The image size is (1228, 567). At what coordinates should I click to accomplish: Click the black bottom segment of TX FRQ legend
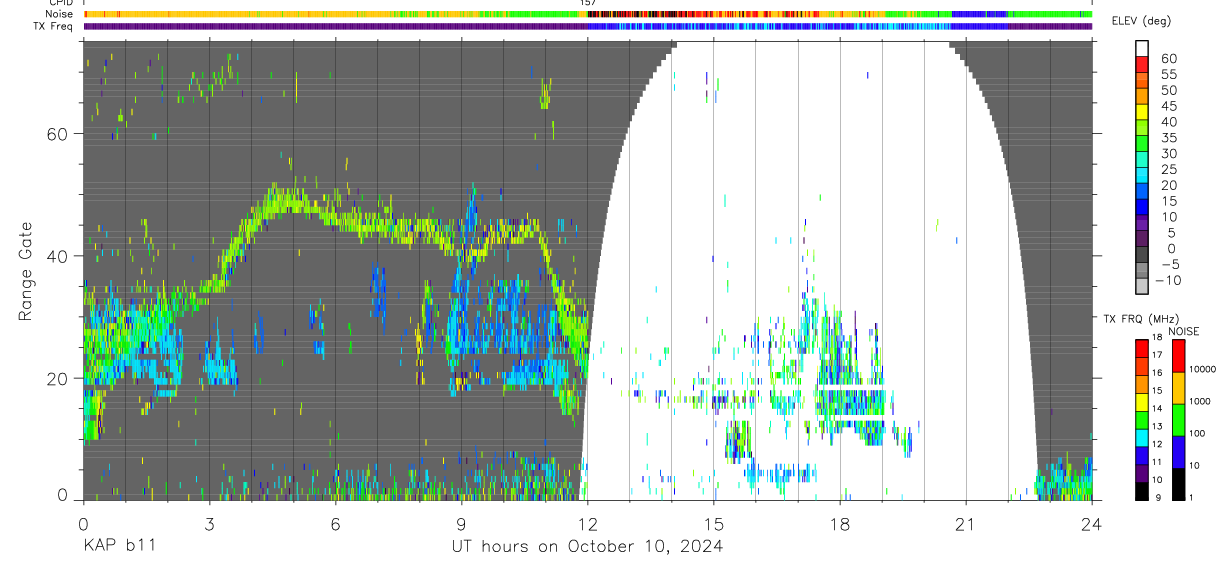[1142, 491]
